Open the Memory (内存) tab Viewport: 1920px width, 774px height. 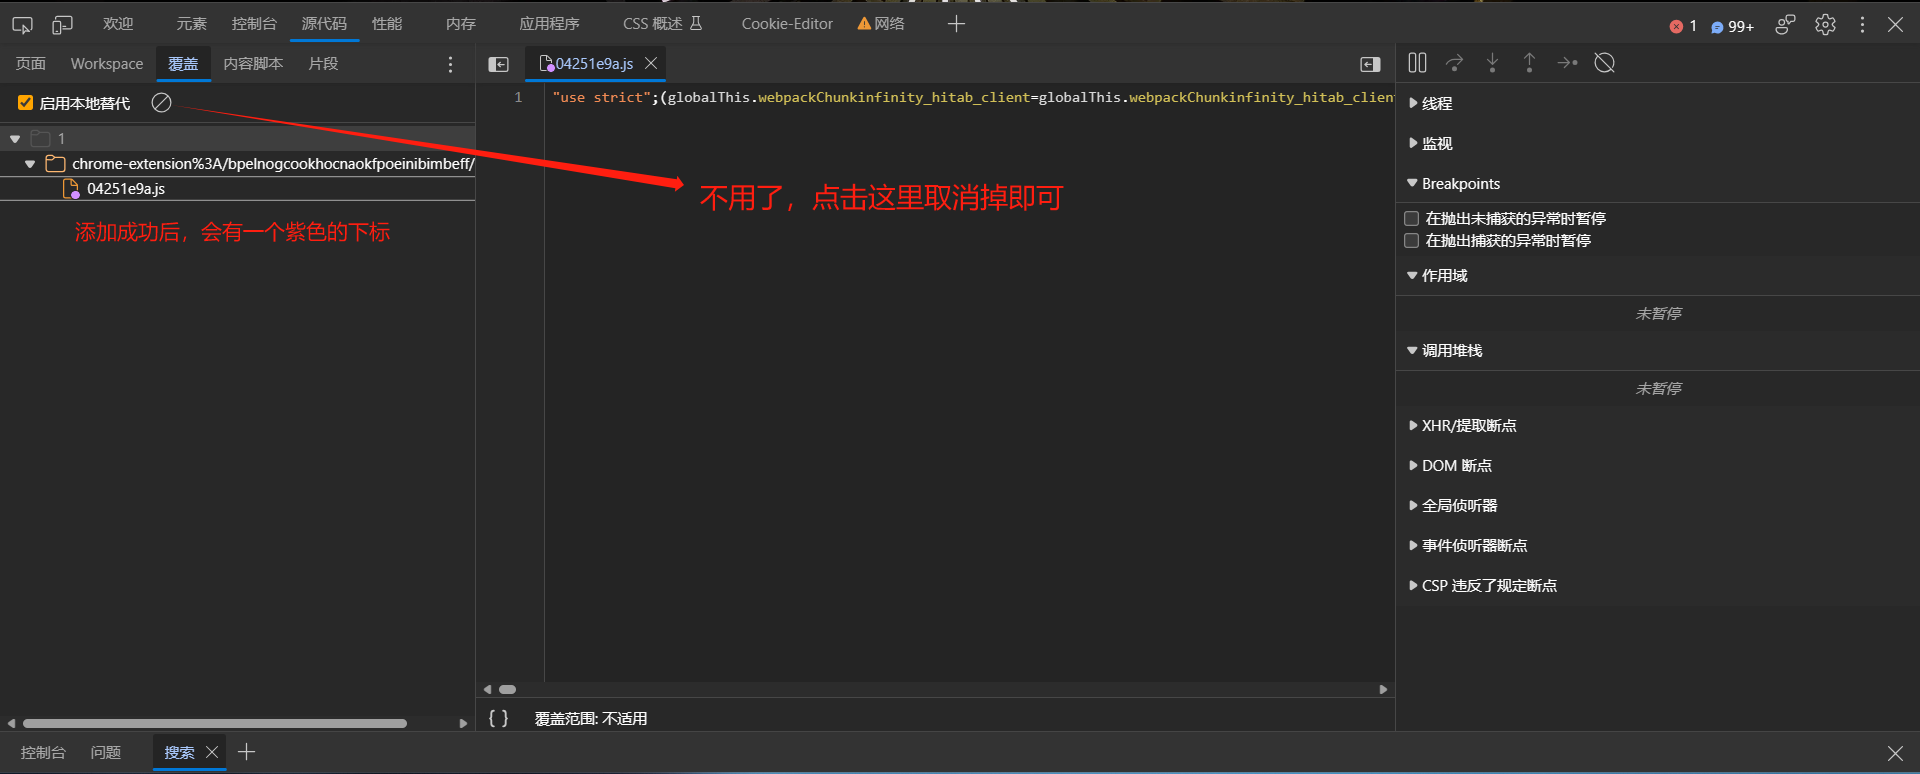tap(461, 24)
